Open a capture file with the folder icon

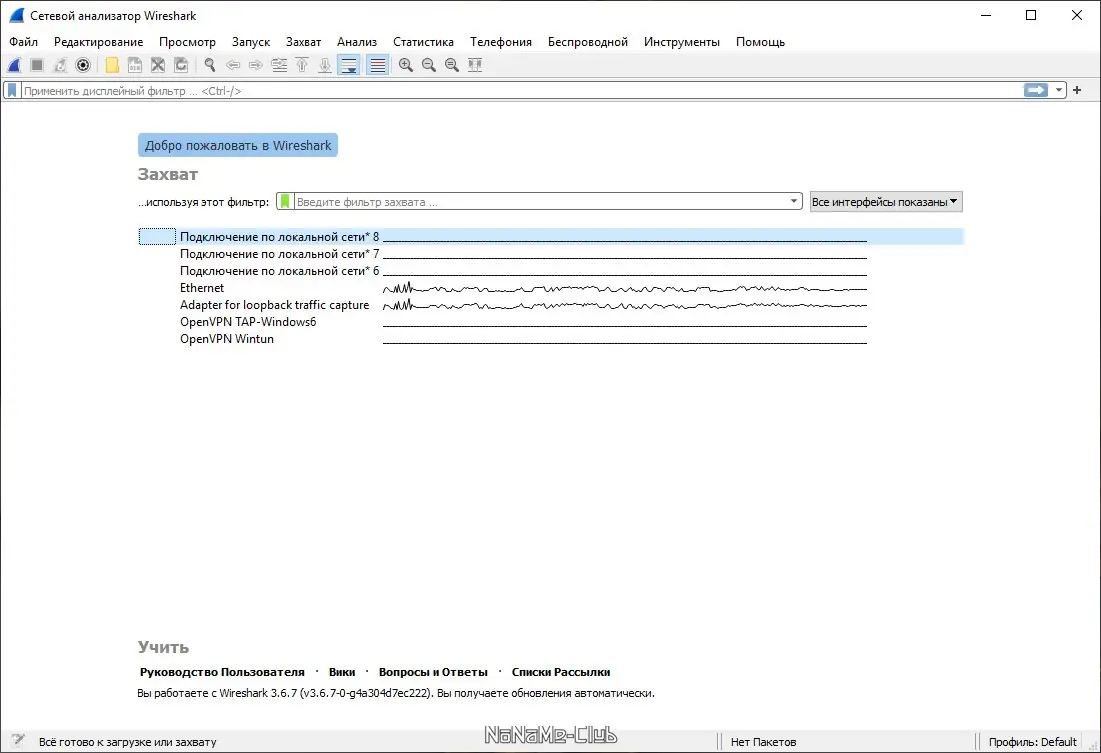tap(112, 65)
